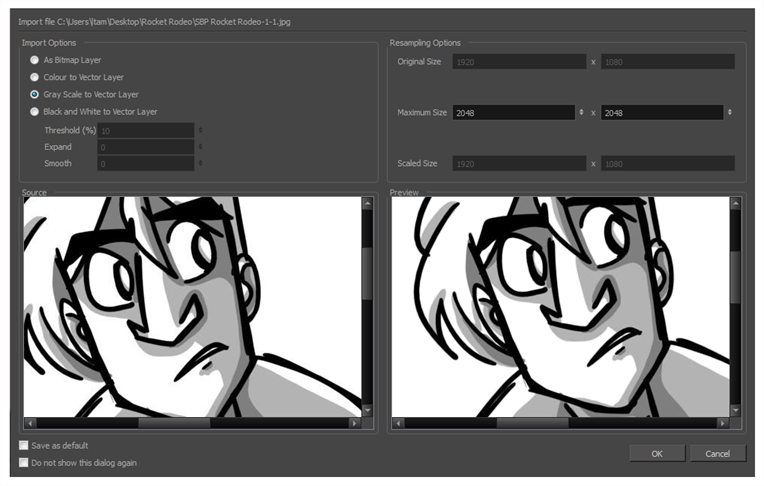The image size is (764, 486).
Task: Click the Preview panel horizontal scrollbar thumb
Action: [533, 423]
